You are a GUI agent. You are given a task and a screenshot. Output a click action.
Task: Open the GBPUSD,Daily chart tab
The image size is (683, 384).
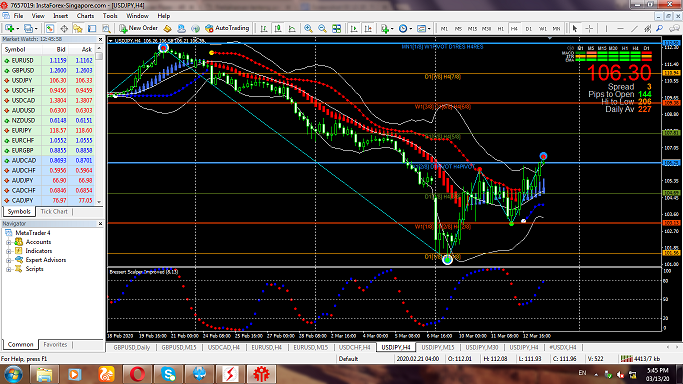pos(132,347)
